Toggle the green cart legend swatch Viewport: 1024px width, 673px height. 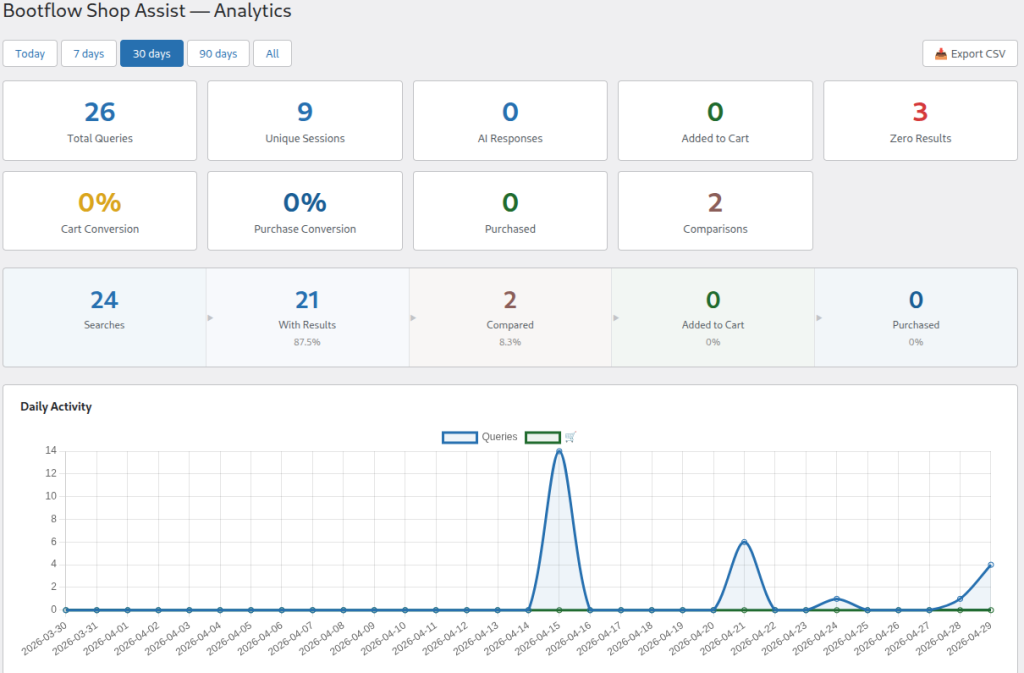tap(543, 437)
